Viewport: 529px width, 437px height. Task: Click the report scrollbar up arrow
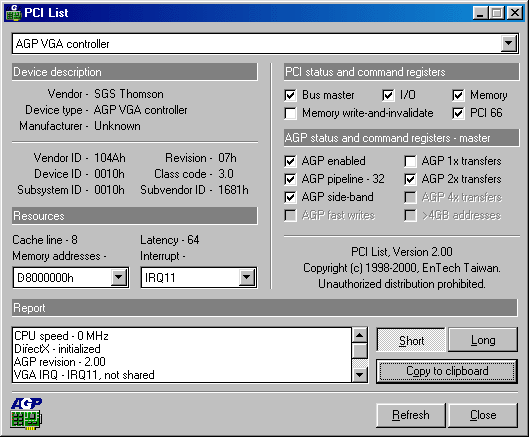tap(360, 335)
